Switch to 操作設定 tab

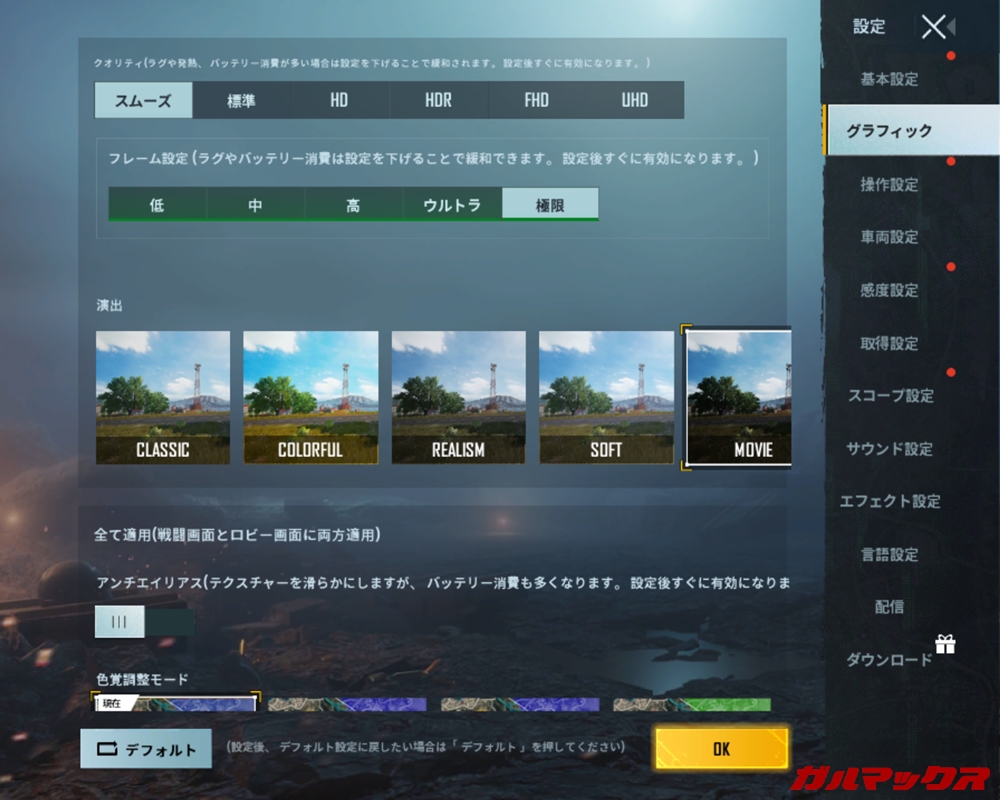click(889, 184)
